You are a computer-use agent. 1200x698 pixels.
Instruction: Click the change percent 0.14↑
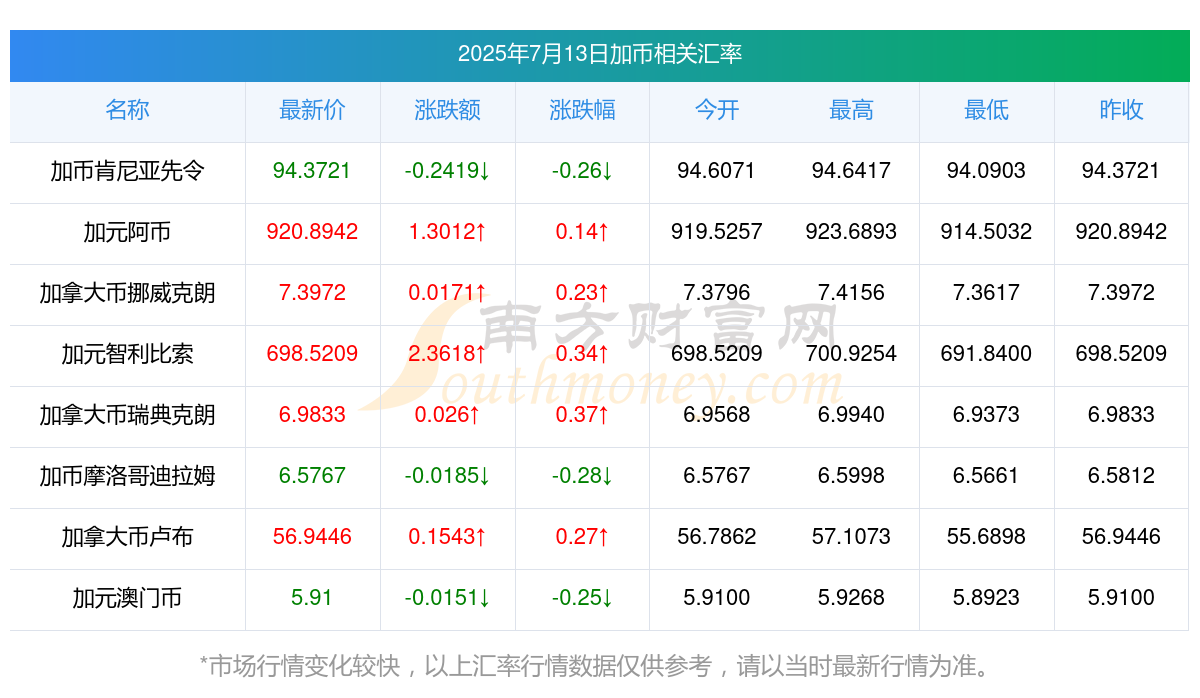coord(582,232)
